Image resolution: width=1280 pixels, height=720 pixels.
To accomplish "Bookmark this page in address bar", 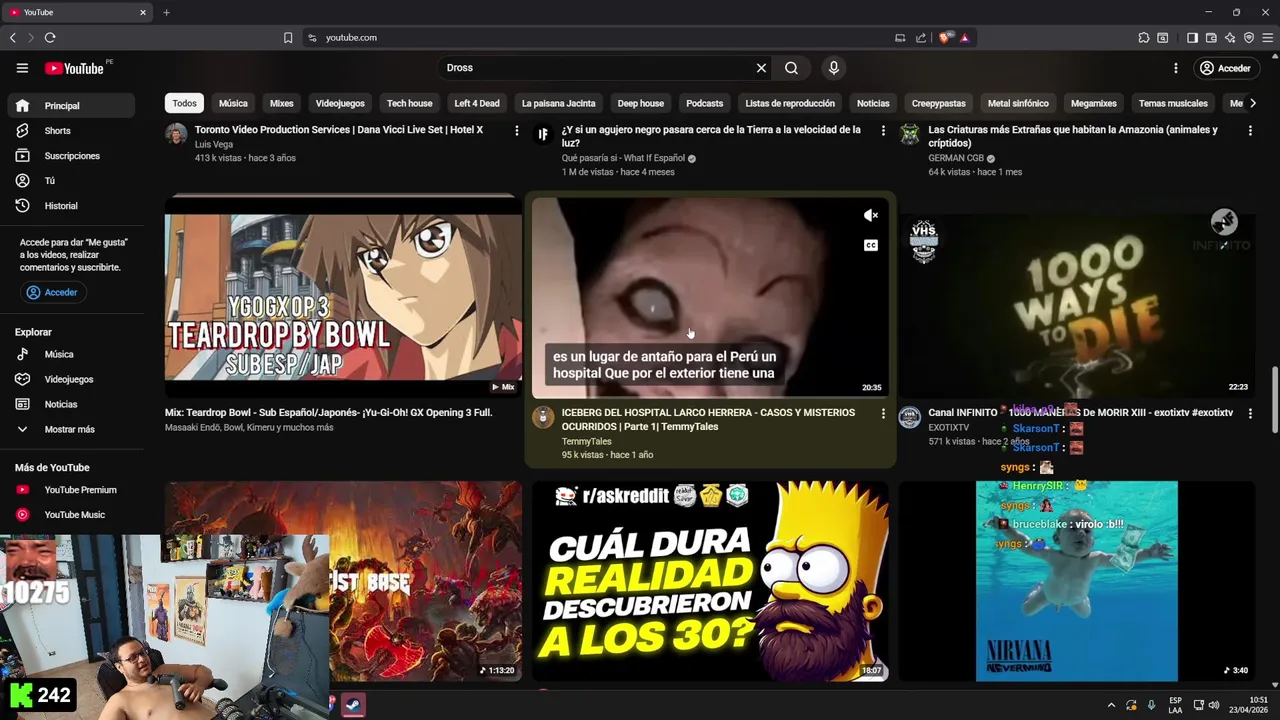I will [x=288, y=38].
